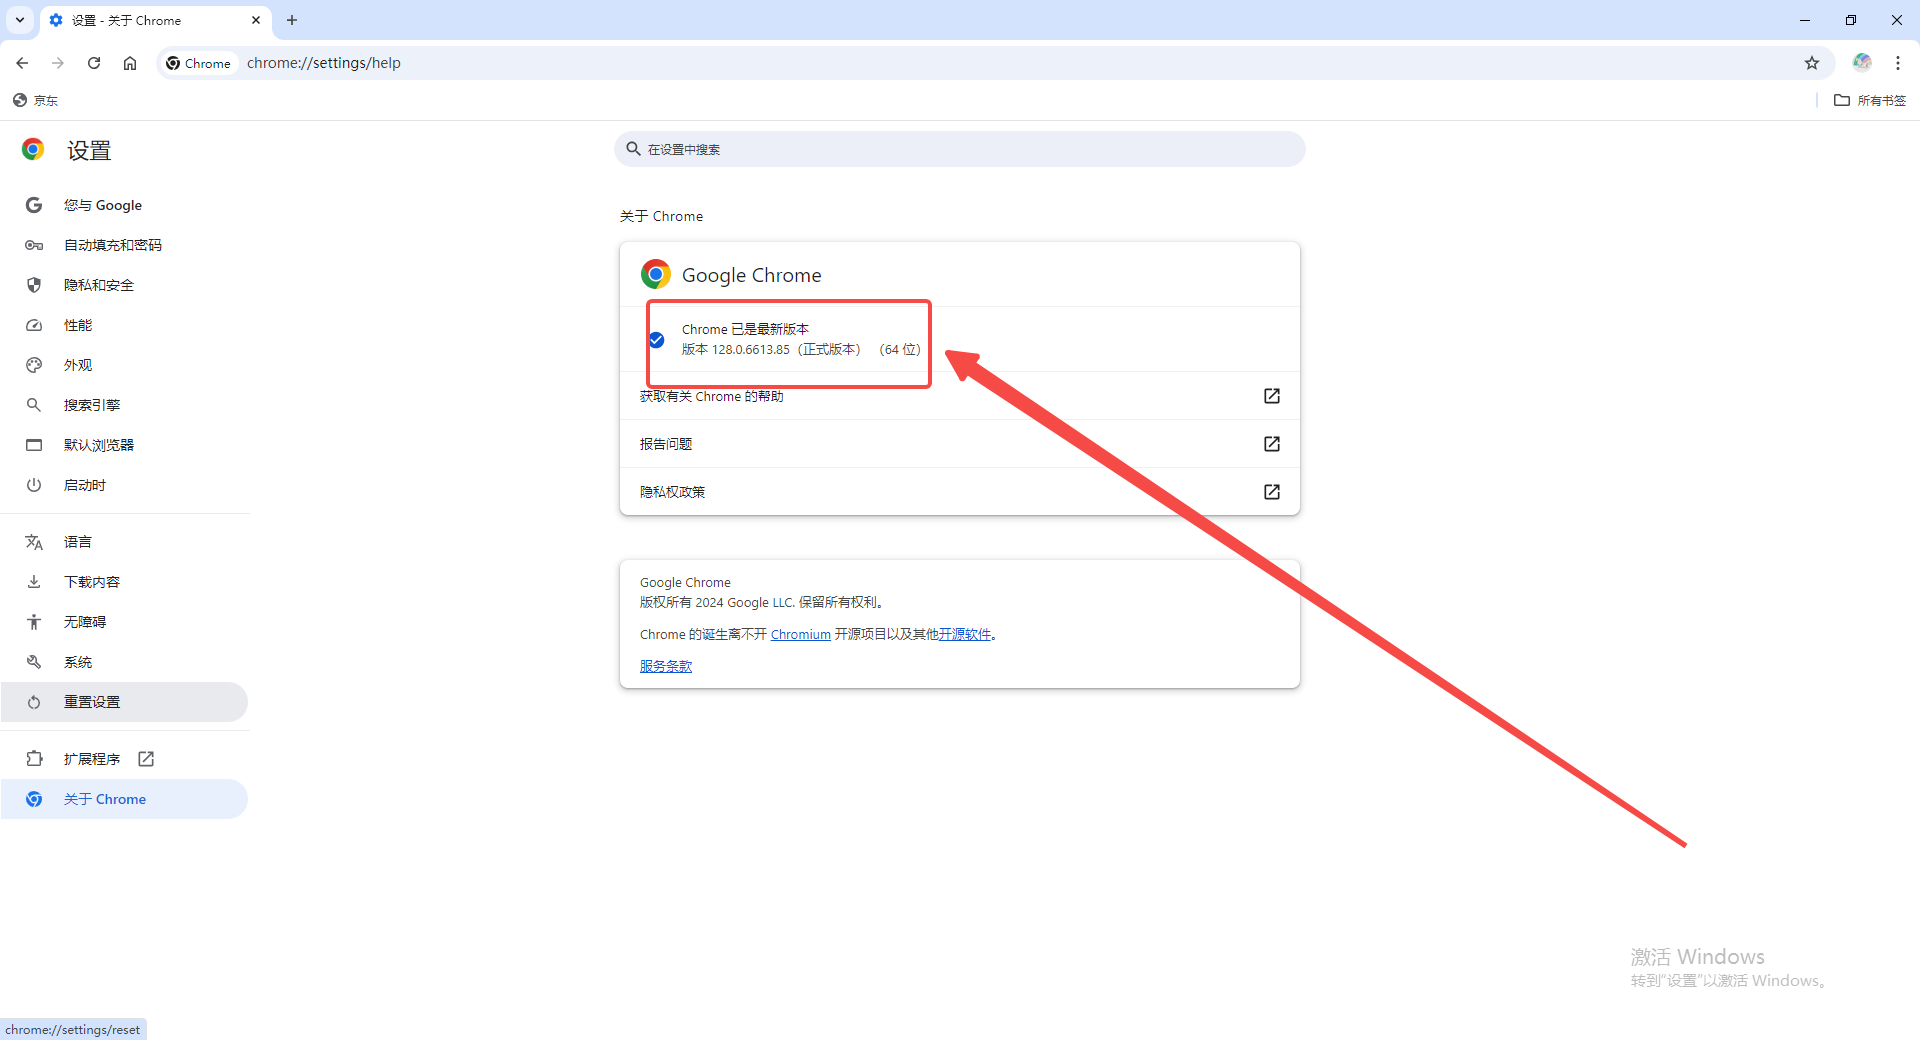The height and width of the screenshot is (1040, 1920).
Task: Click external link icon for Chrome help
Action: click(1272, 396)
